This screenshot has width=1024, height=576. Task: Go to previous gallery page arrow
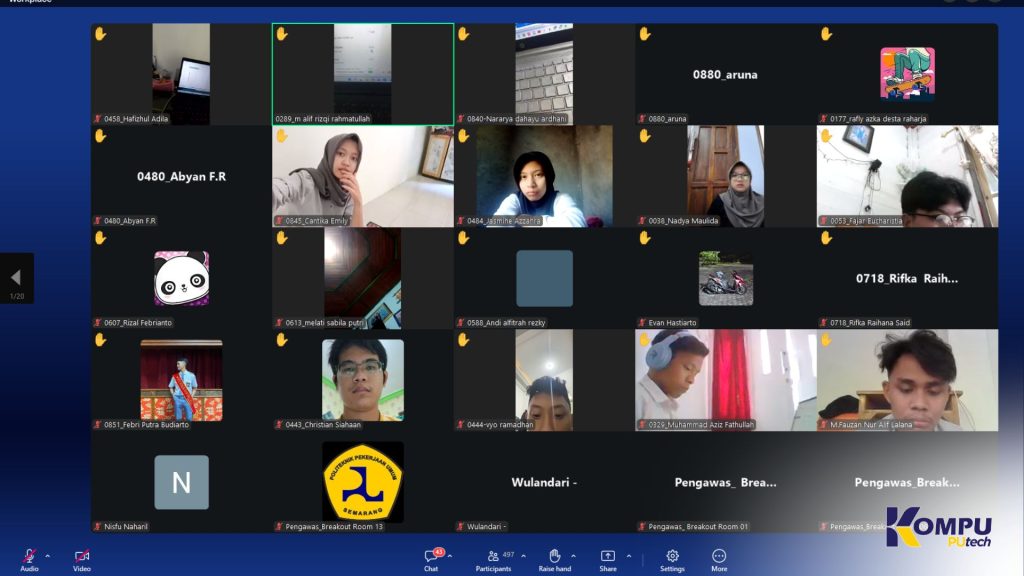pos(16,278)
